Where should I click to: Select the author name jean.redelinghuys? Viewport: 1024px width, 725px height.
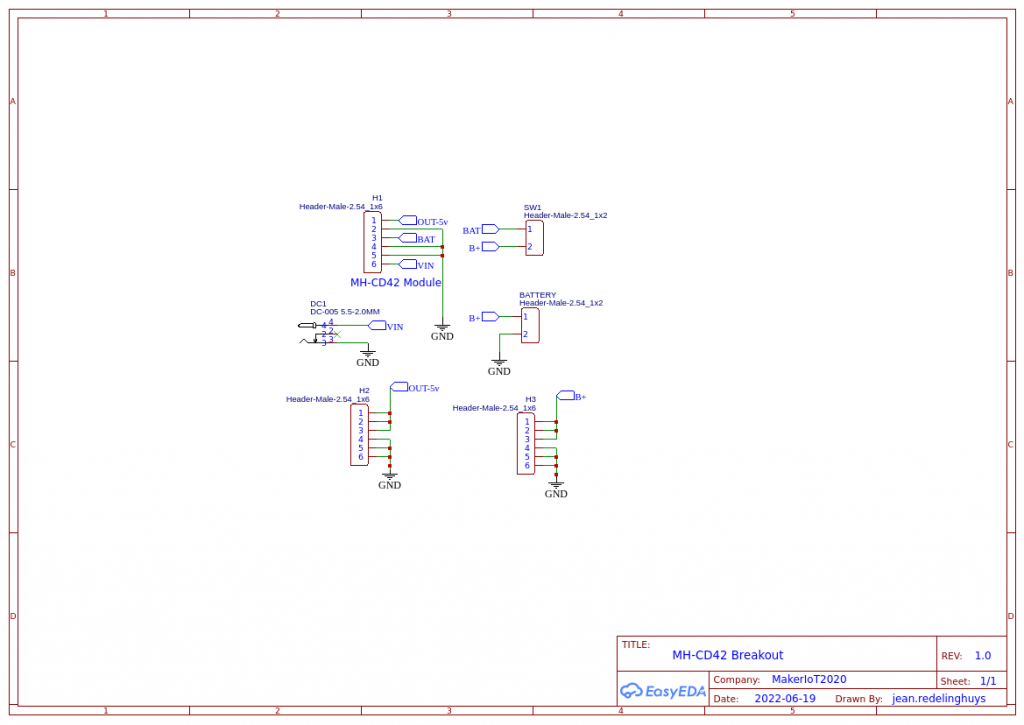pos(939,699)
